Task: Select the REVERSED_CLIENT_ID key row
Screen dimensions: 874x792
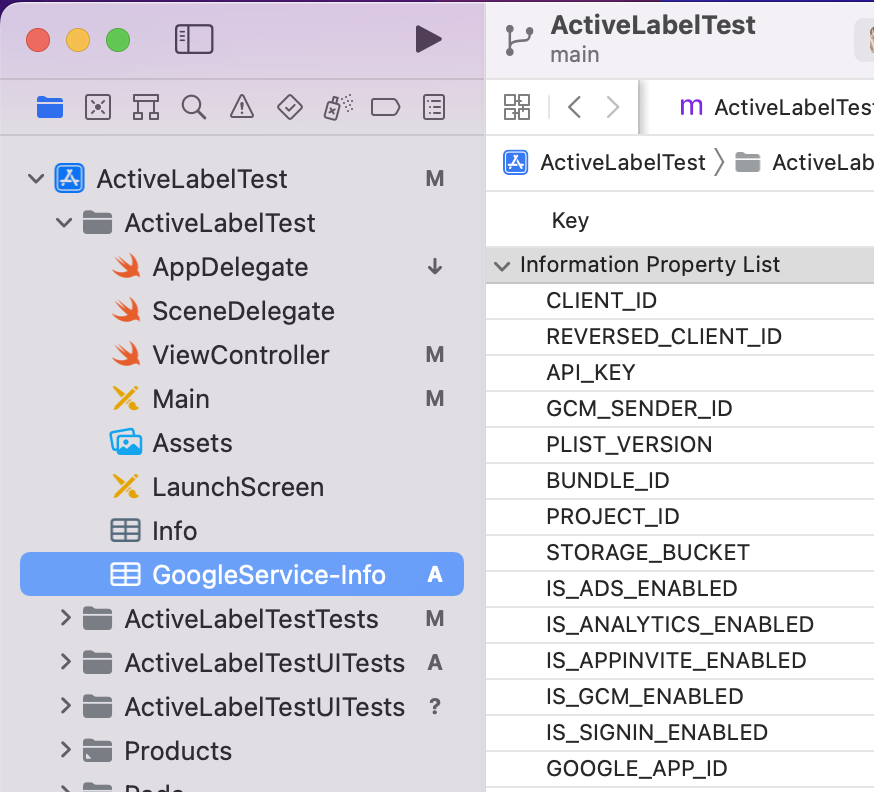Action: [680, 337]
